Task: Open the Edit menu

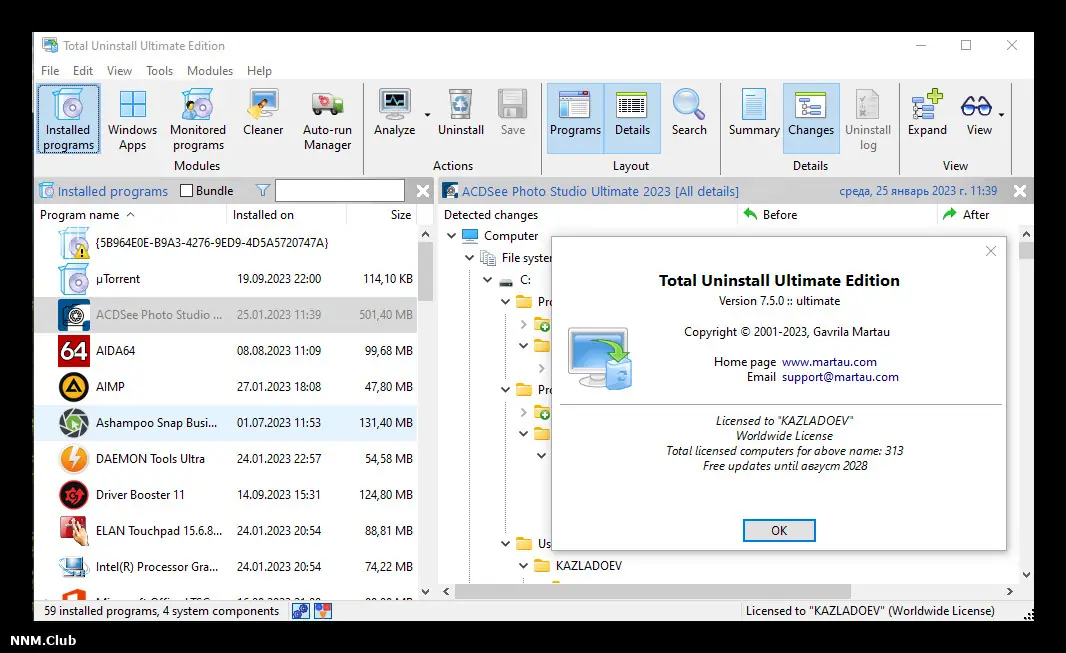Action: tap(83, 71)
